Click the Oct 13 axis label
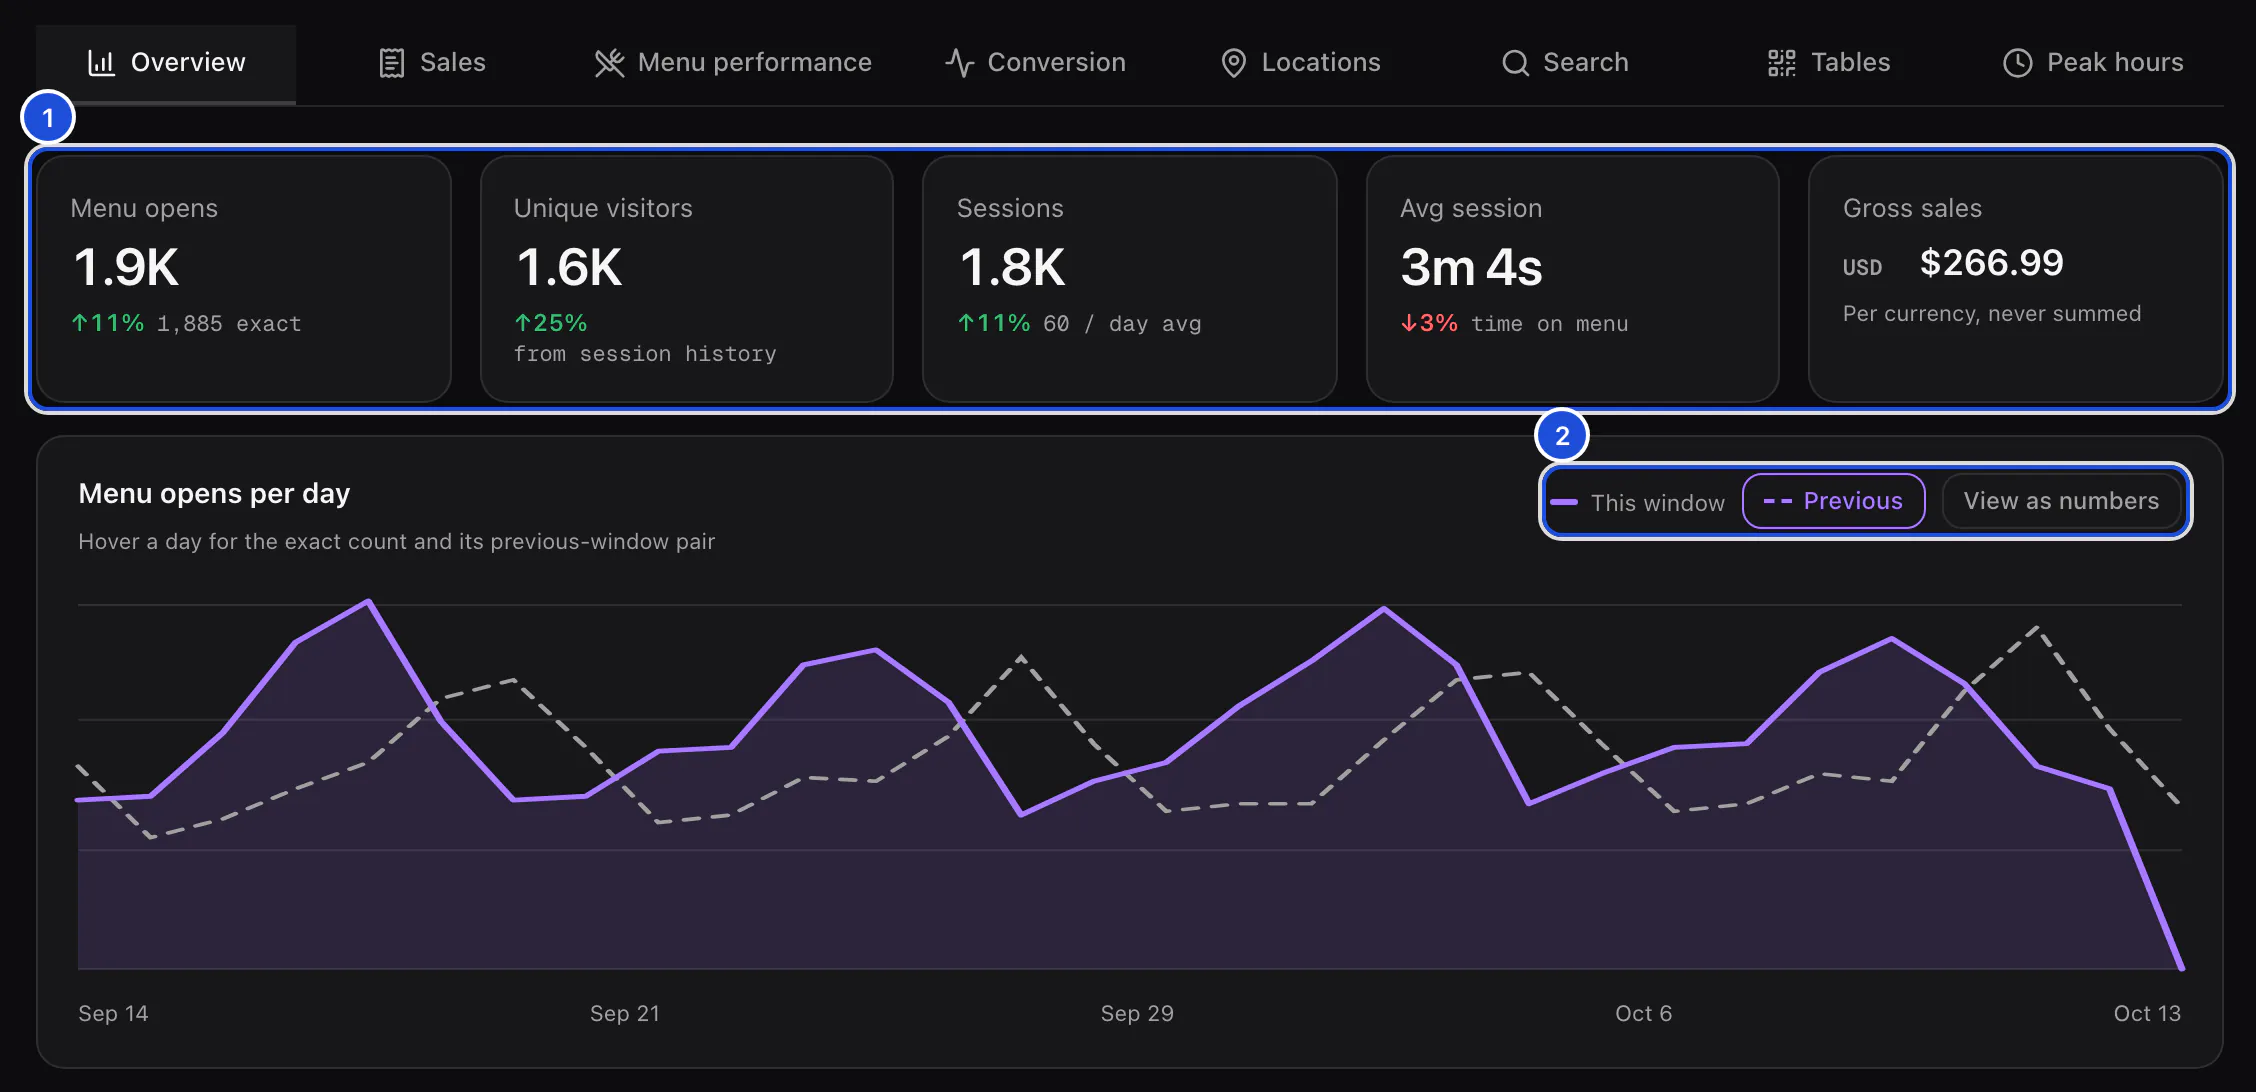The image size is (2256, 1092). pos(2147,1013)
